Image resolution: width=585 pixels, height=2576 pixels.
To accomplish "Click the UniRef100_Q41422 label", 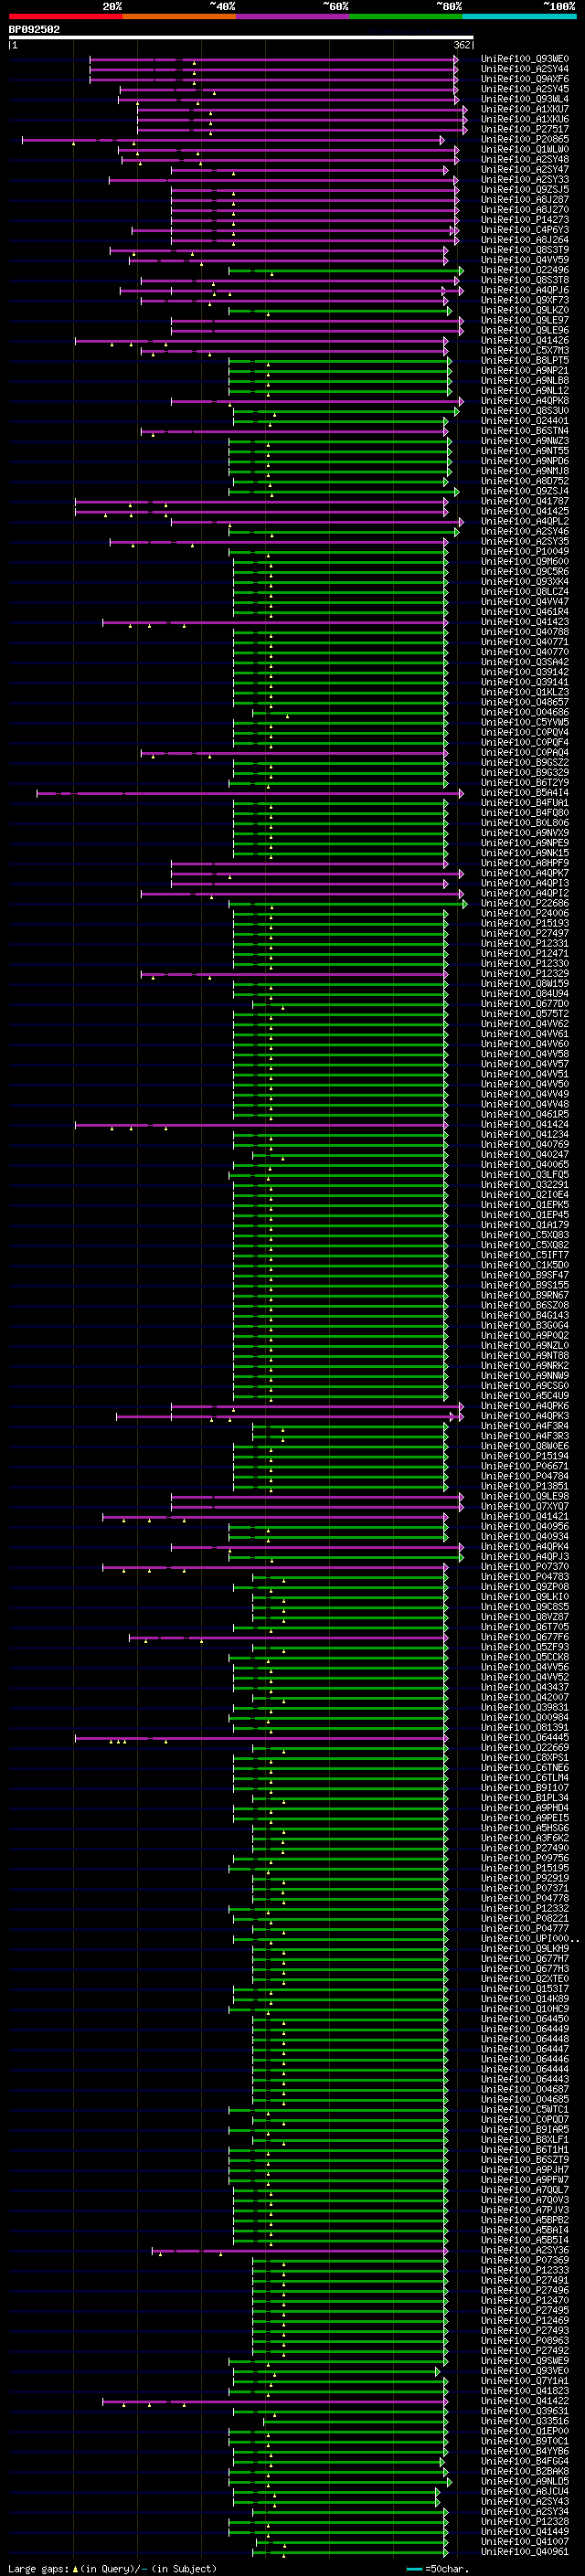I will click(x=525, y=2401).
